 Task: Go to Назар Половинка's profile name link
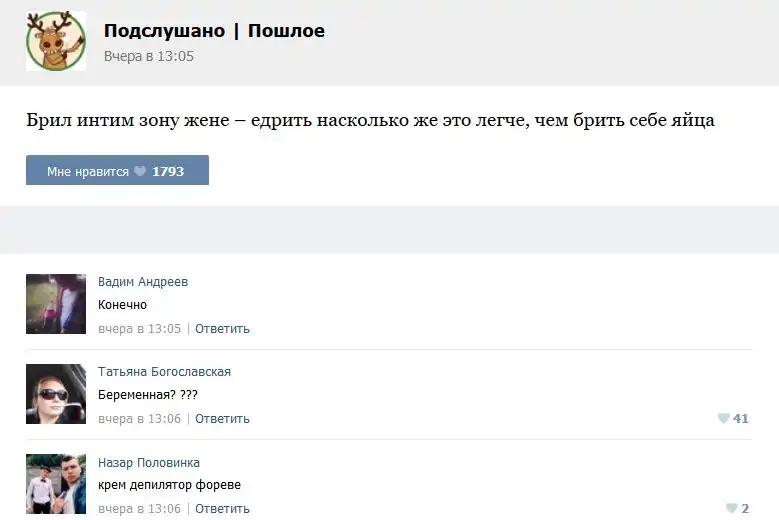click(149, 463)
